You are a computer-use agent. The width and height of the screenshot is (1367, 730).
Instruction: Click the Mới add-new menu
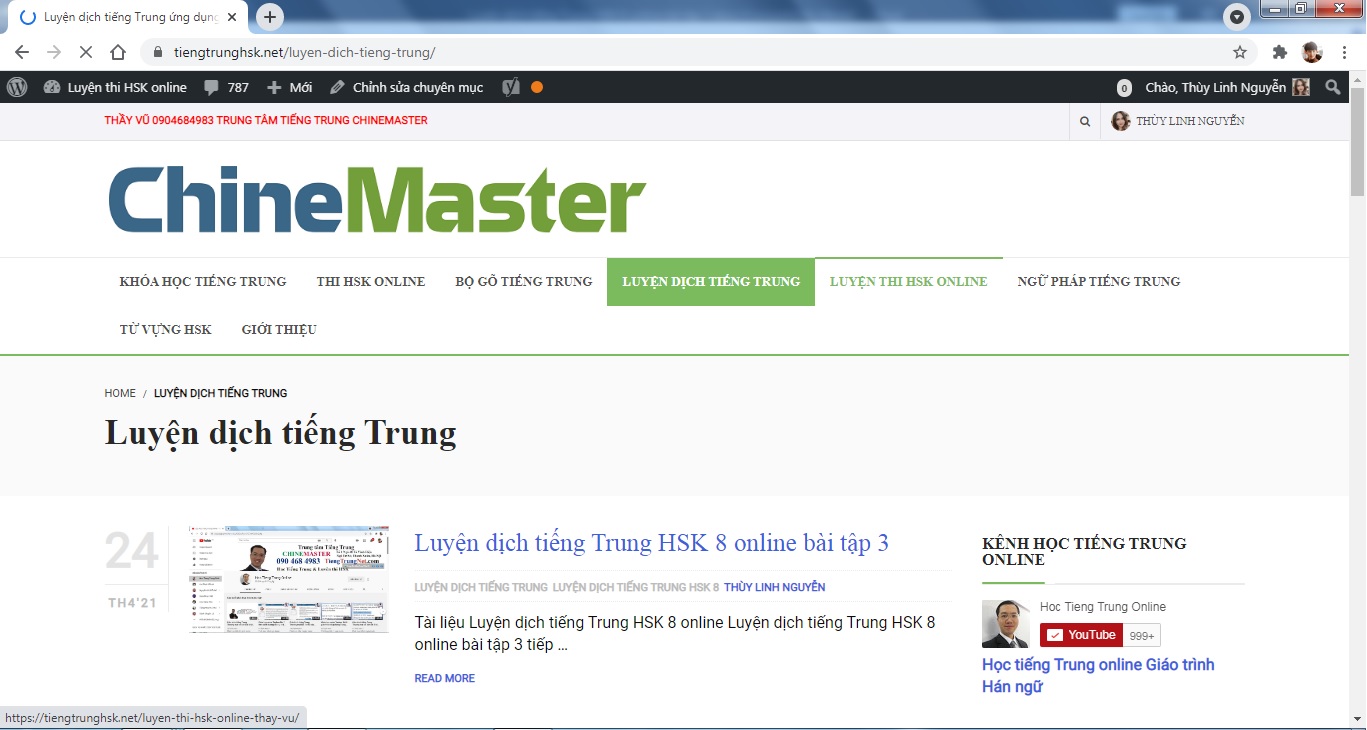point(290,87)
